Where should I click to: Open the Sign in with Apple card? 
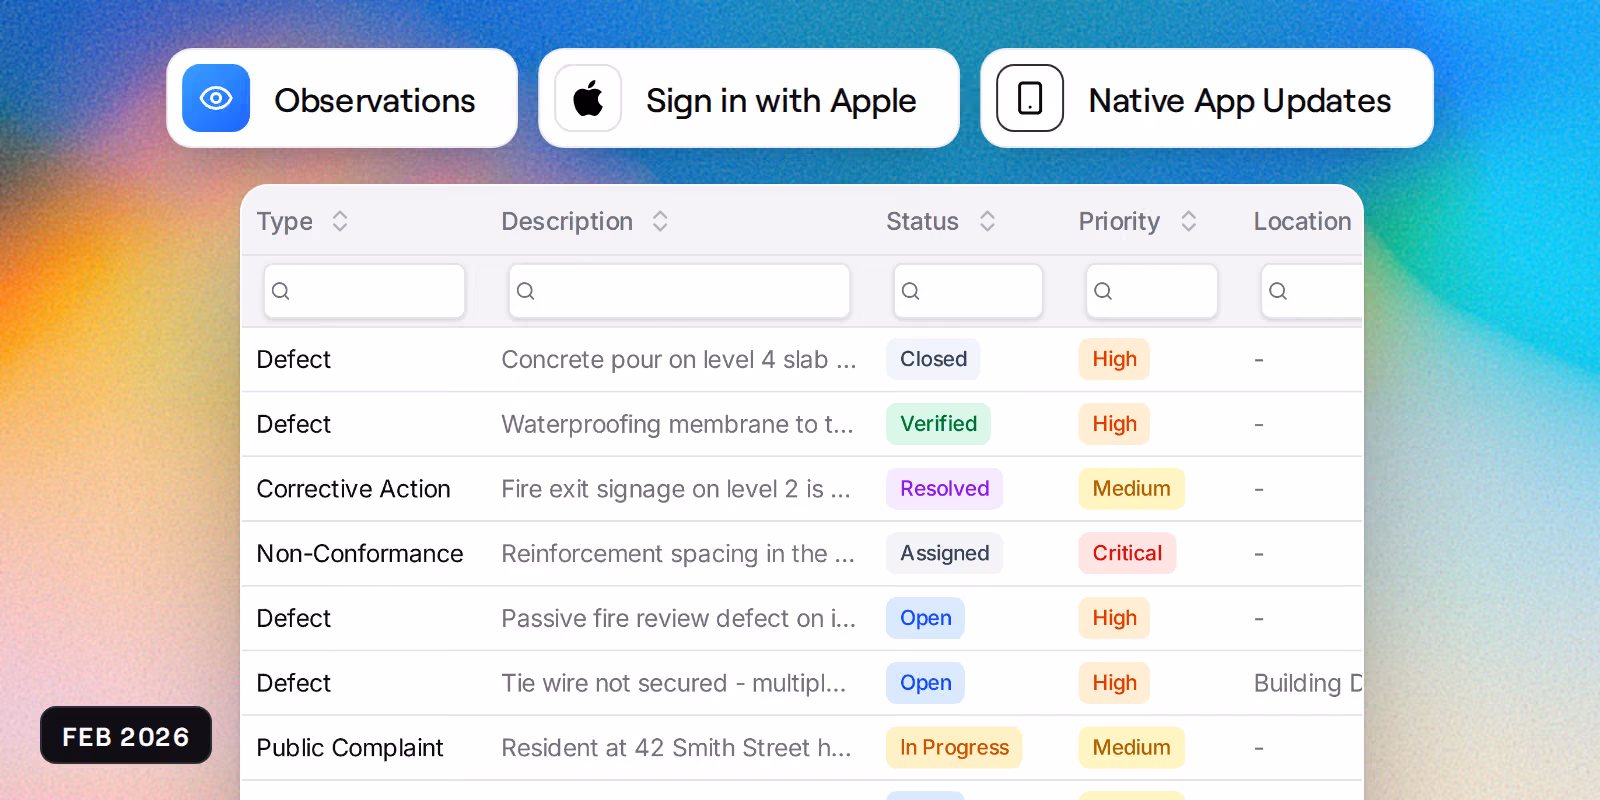tap(749, 98)
